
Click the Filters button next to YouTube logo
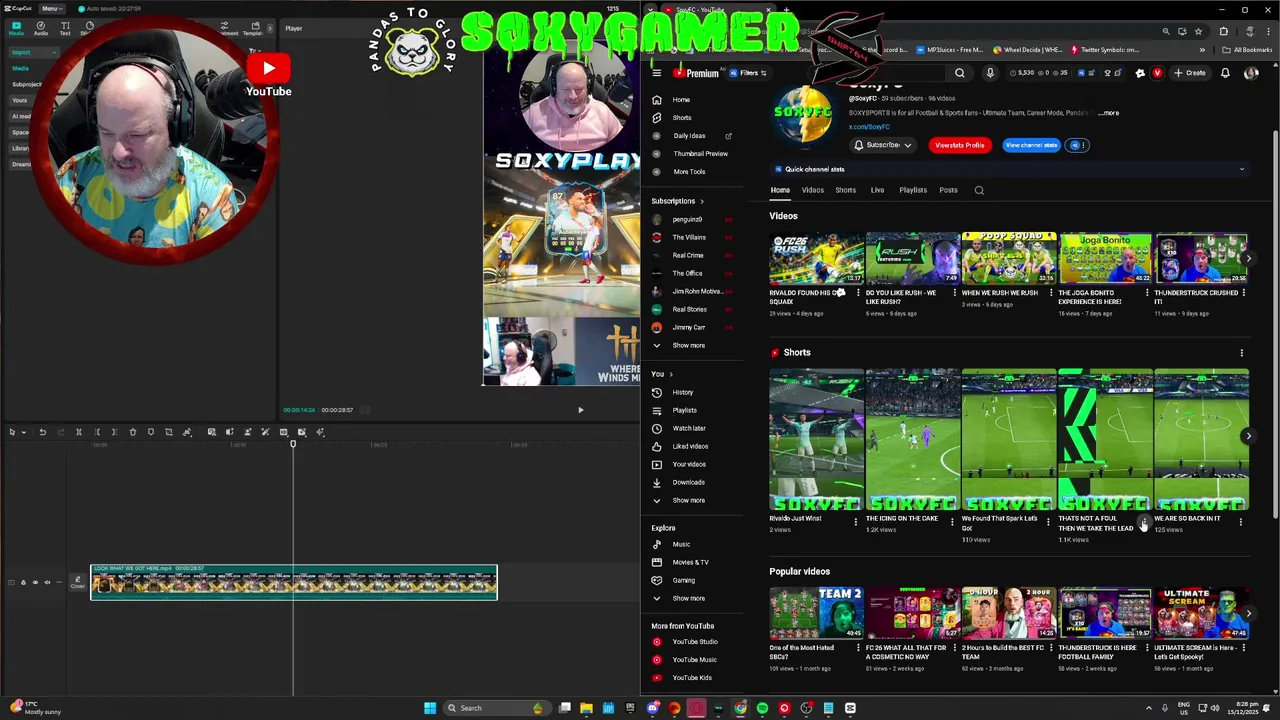click(748, 73)
